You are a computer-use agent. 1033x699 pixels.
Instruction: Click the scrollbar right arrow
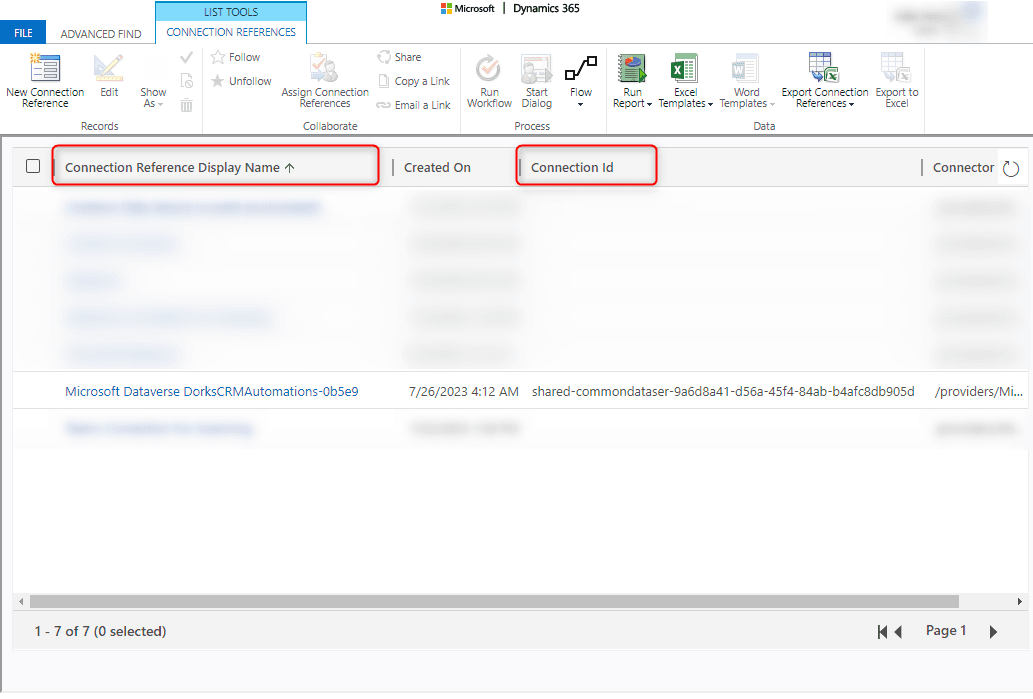click(1019, 601)
